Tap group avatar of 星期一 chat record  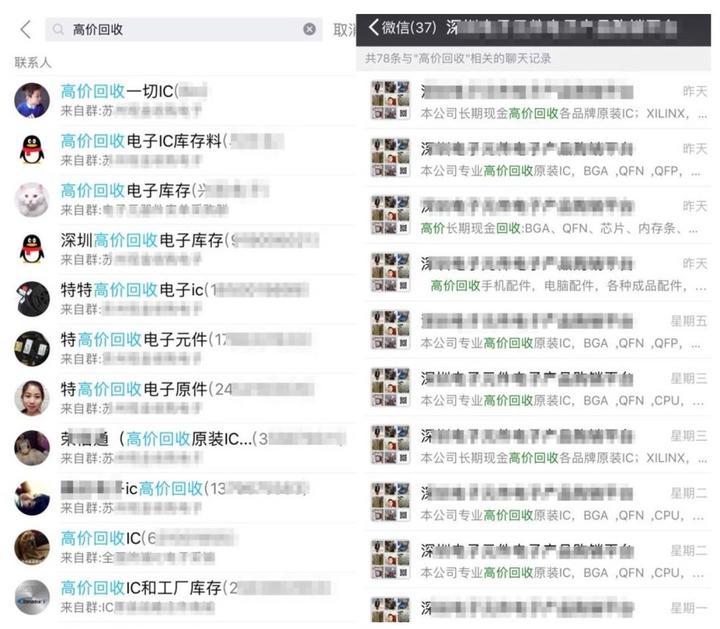pos(390,610)
